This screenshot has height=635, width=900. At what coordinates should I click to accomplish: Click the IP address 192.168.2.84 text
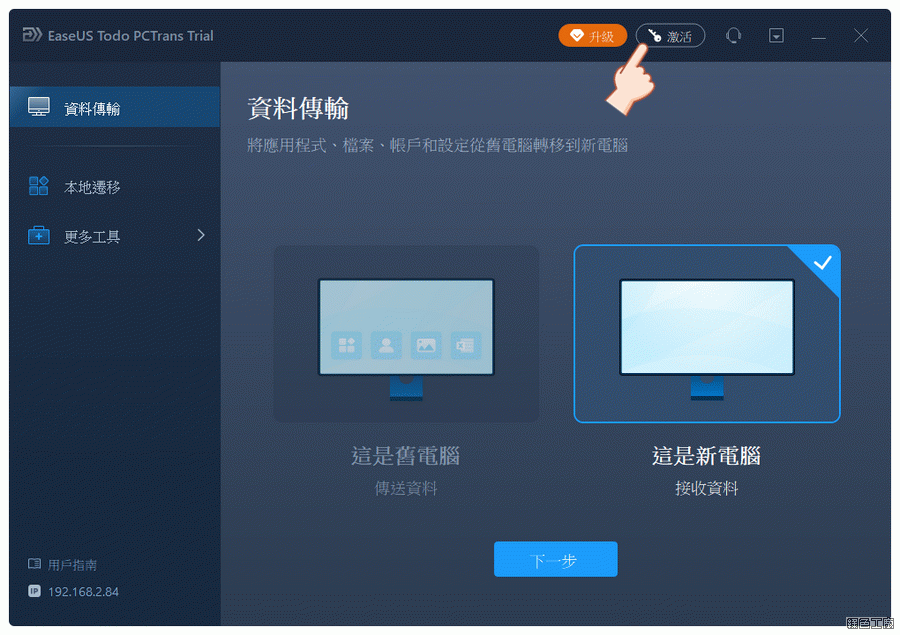(83, 592)
